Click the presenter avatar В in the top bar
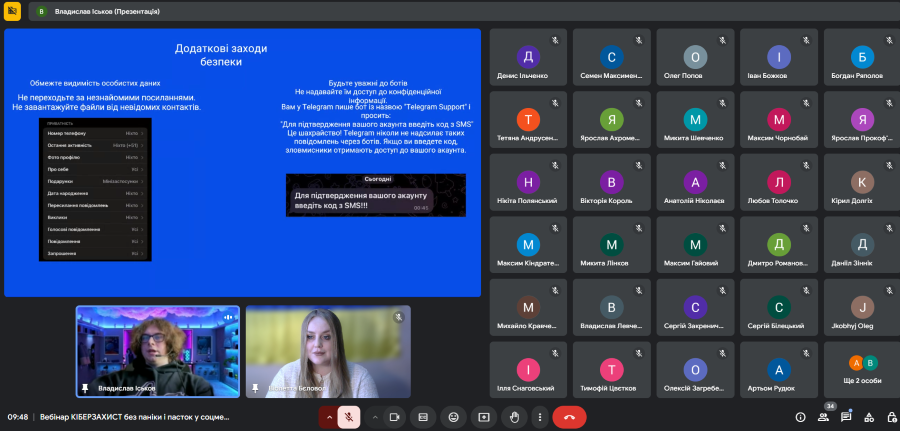The height and width of the screenshot is (431, 900). tap(41, 11)
